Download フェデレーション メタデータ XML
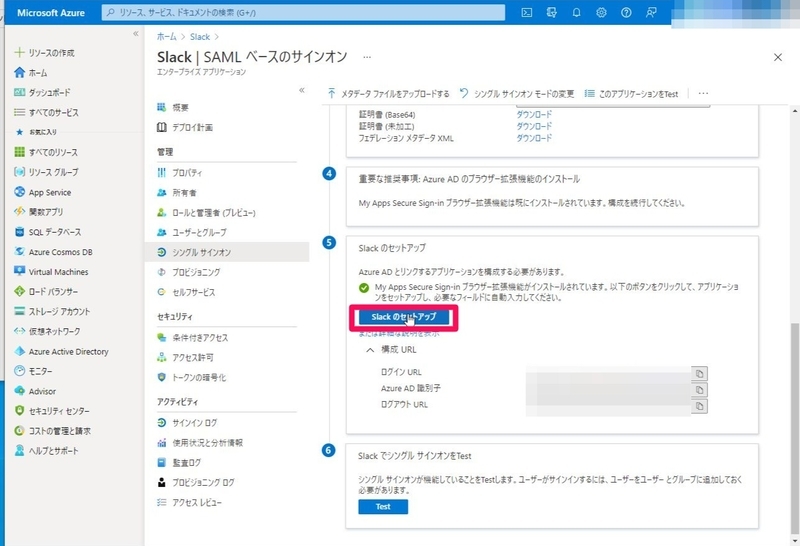 [534, 138]
